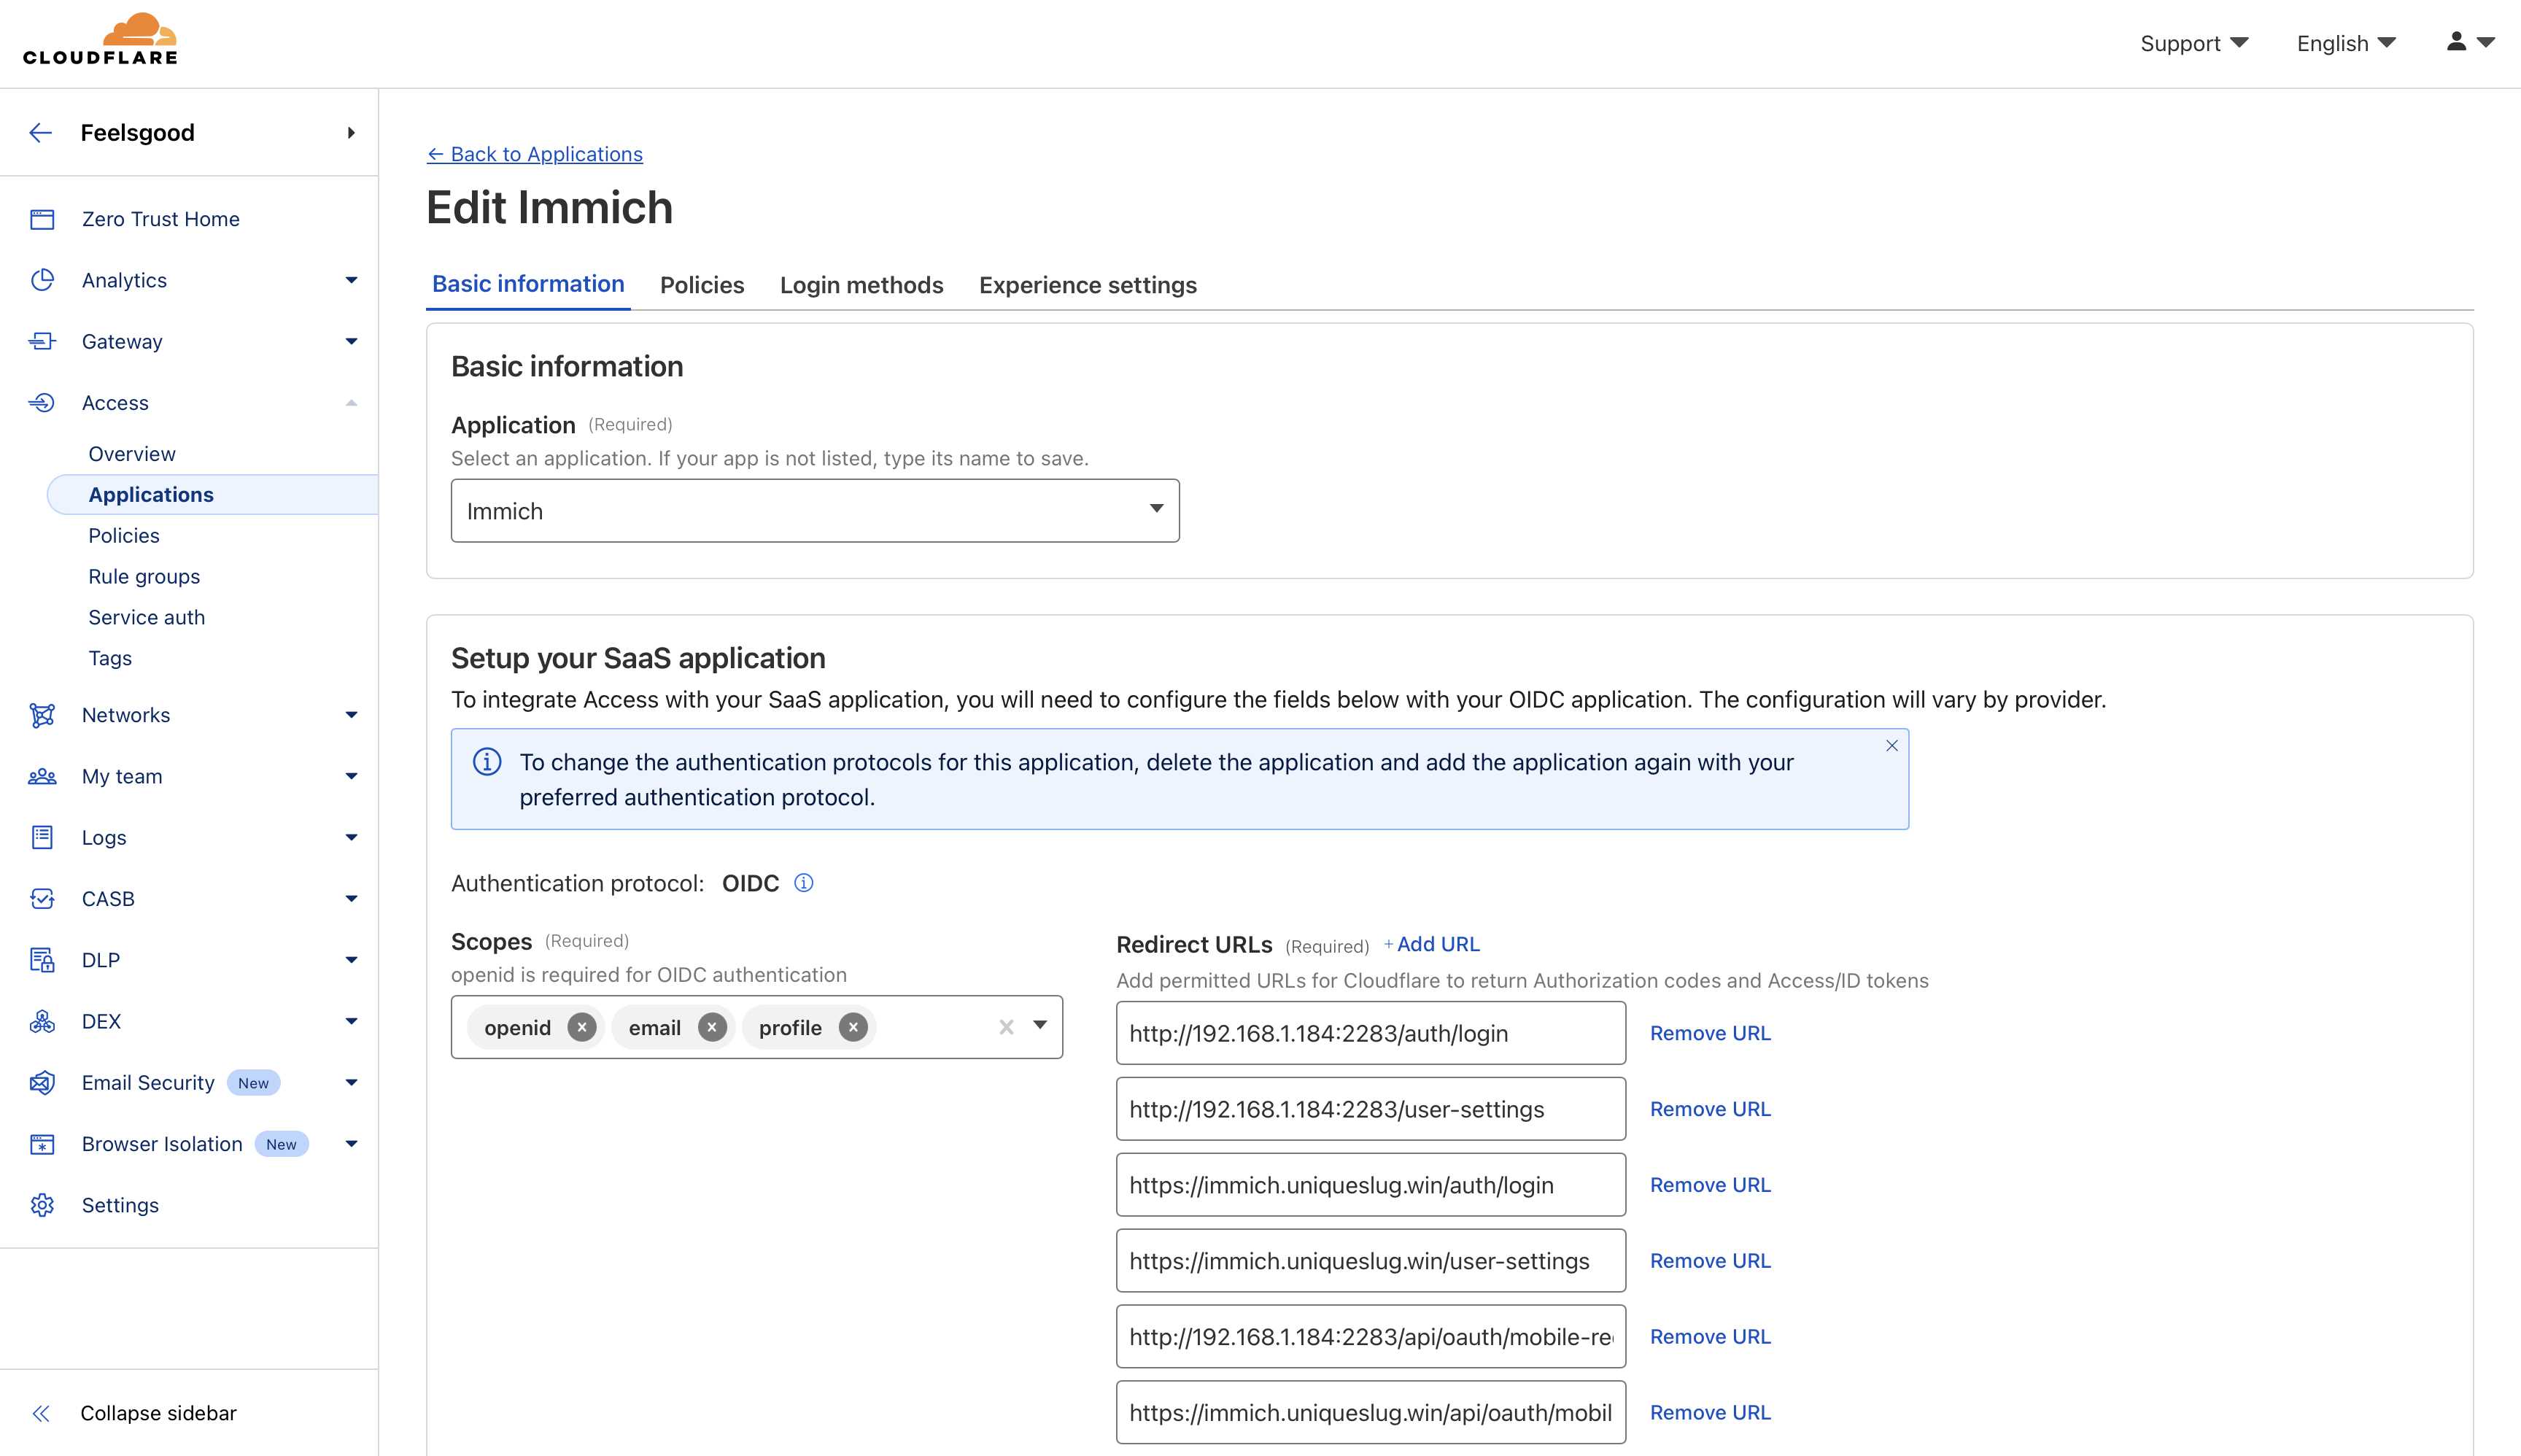Click the OIDC info icon
This screenshot has width=2521, height=1456.
click(x=804, y=883)
